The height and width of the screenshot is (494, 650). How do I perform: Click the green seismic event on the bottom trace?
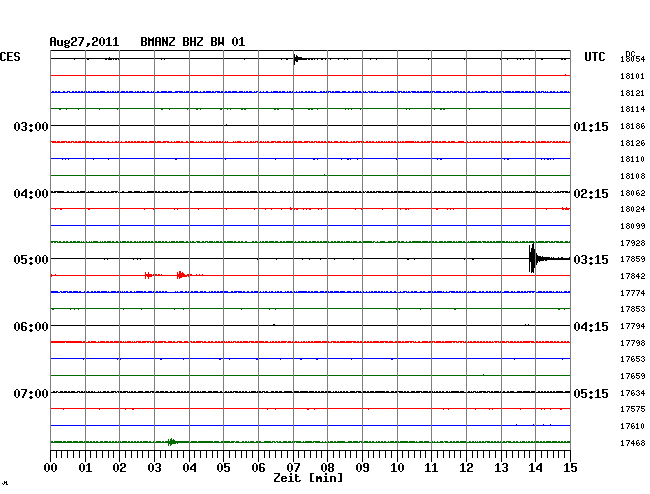point(171,442)
